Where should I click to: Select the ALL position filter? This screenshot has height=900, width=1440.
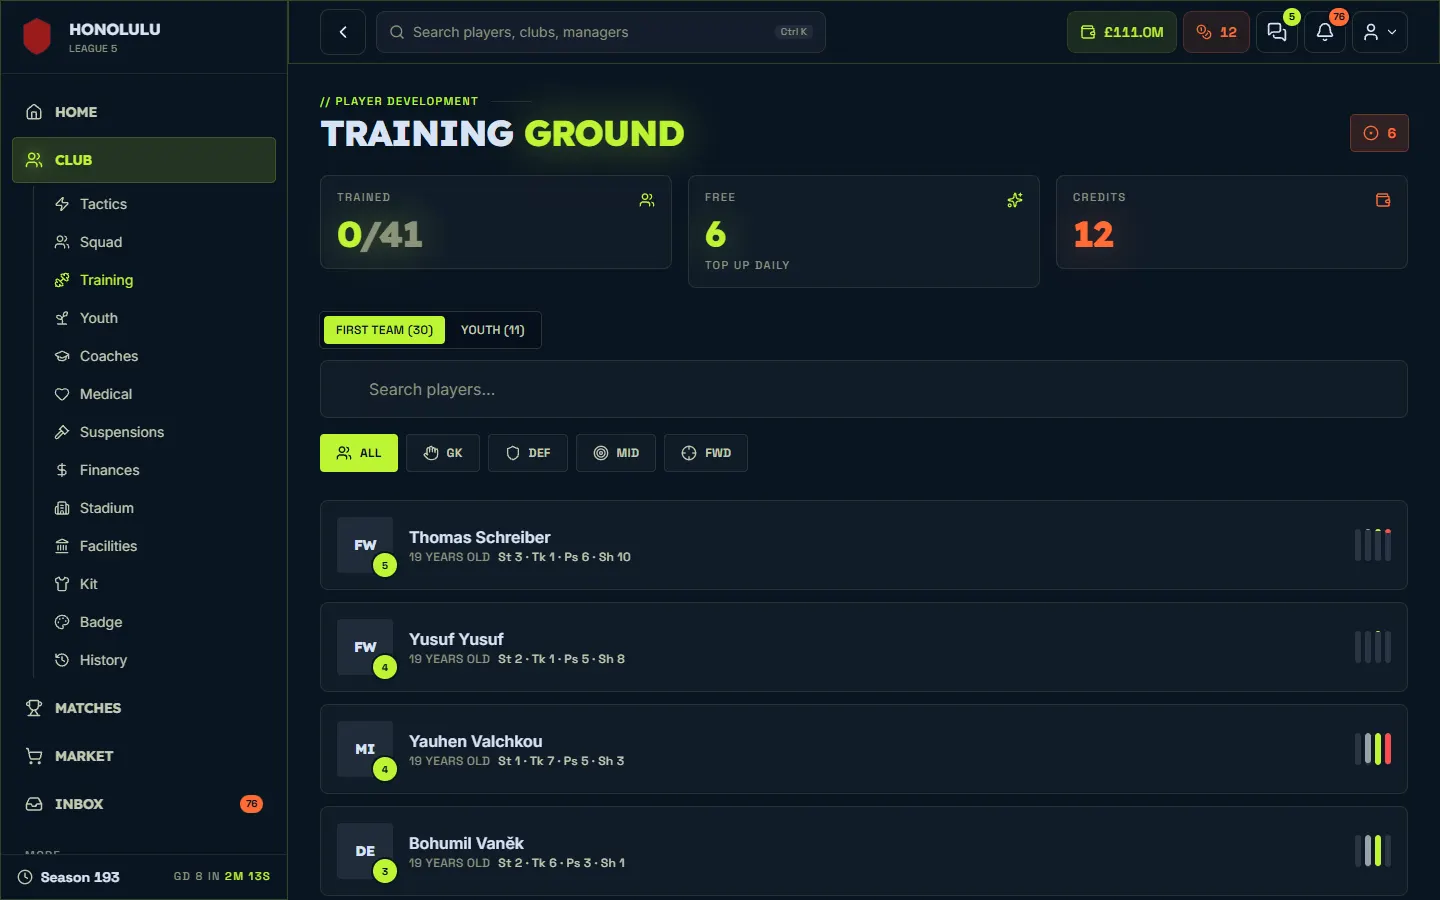click(x=359, y=453)
